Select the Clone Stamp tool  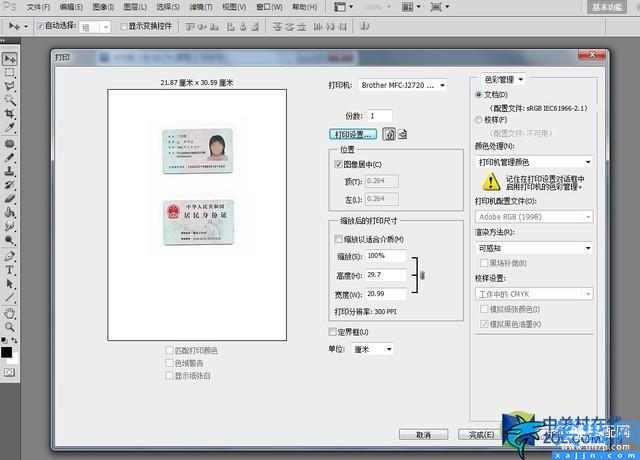coord(9,171)
